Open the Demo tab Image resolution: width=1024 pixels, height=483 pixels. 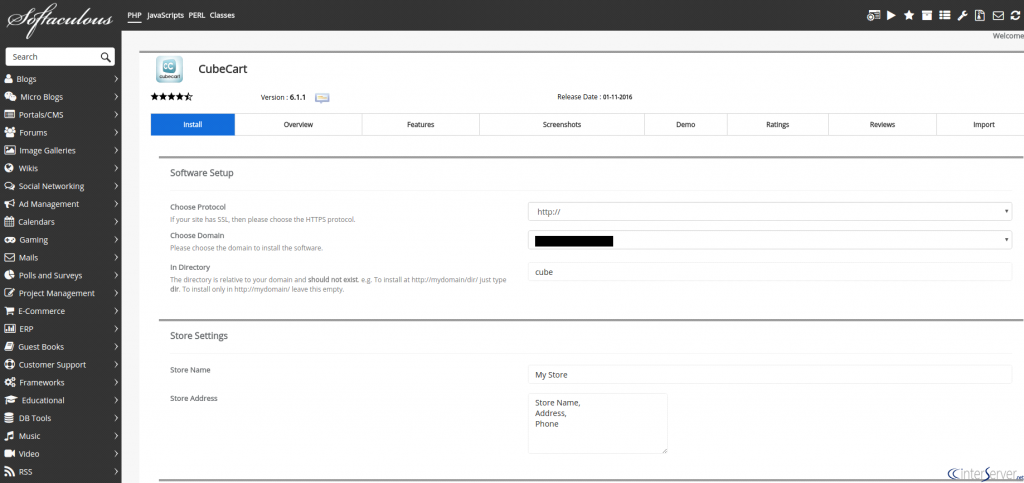[x=686, y=125]
